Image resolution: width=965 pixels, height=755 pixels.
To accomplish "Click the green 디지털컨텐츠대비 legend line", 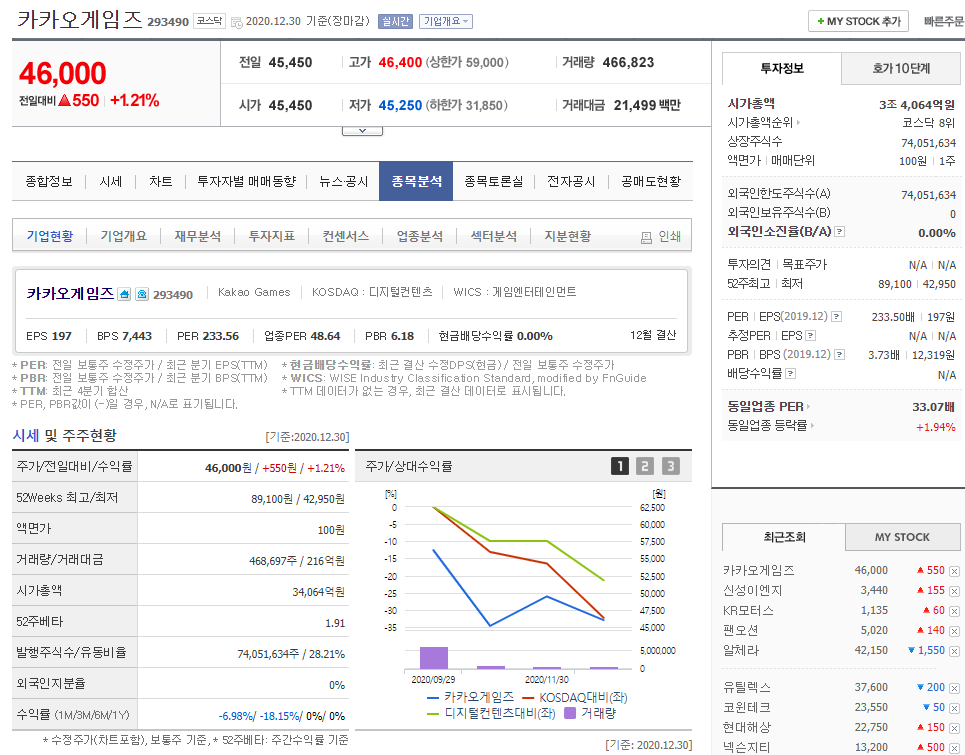I will point(433,714).
